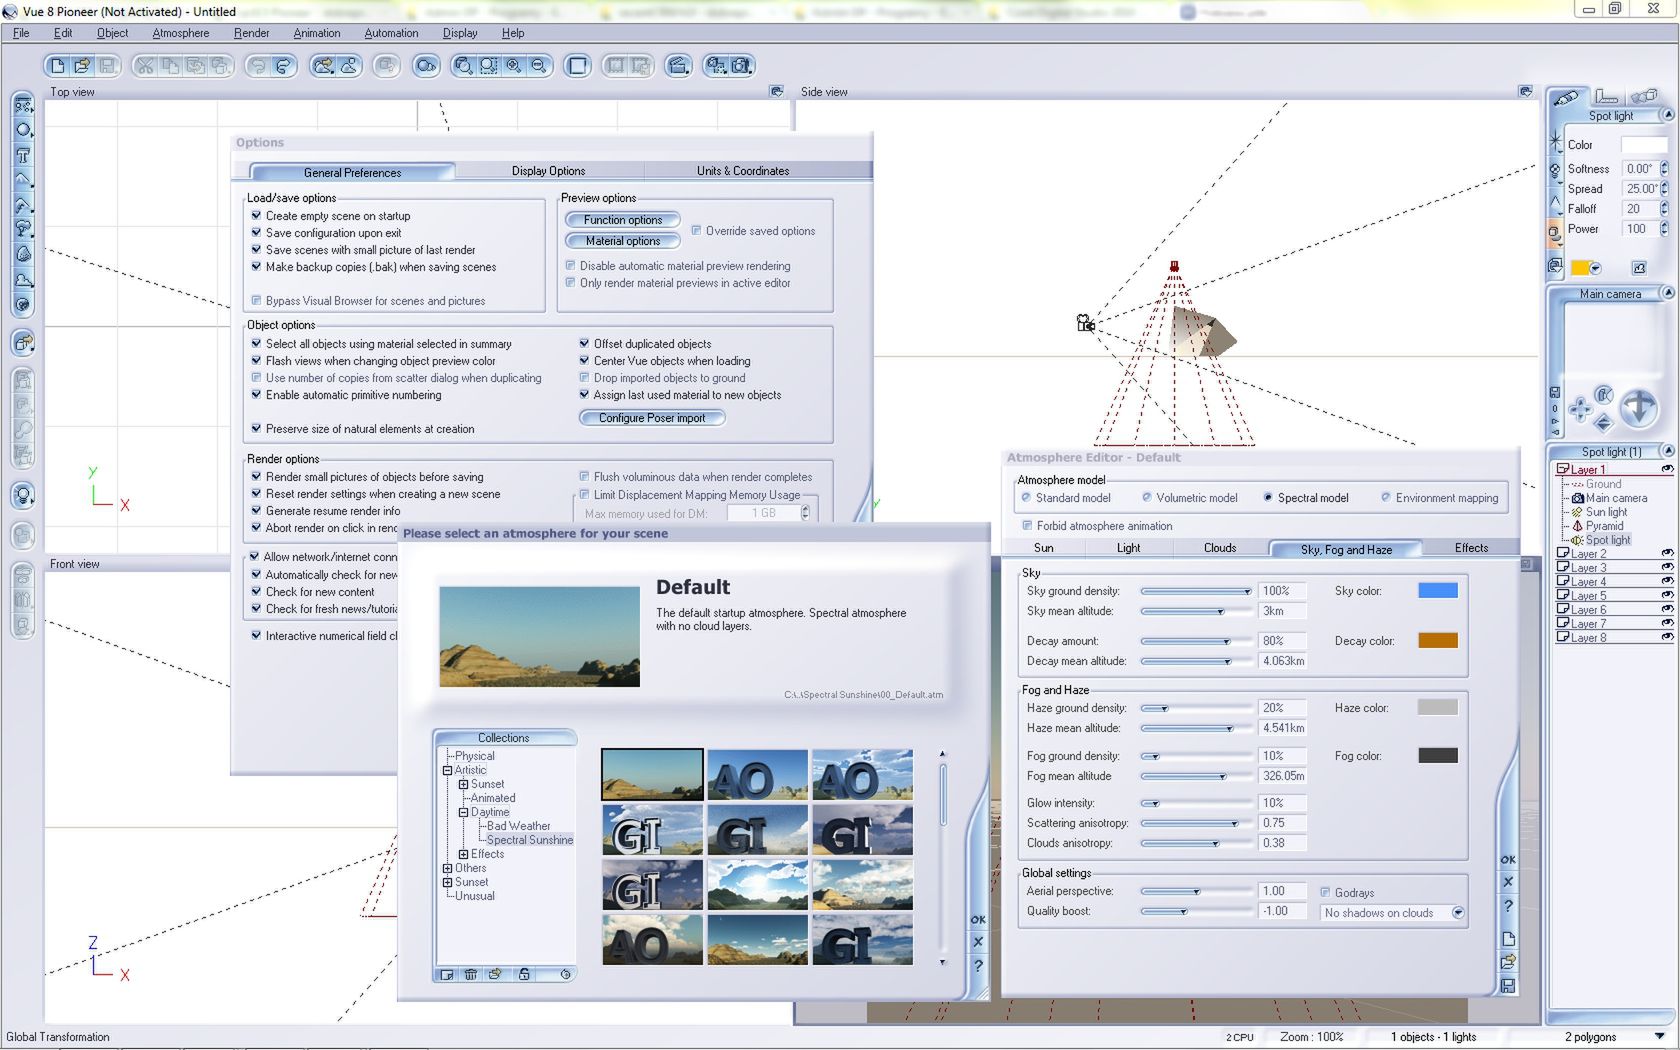Image resolution: width=1680 pixels, height=1050 pixels.
Task: Click the Sky color blue swatch
Action: 1437,591
